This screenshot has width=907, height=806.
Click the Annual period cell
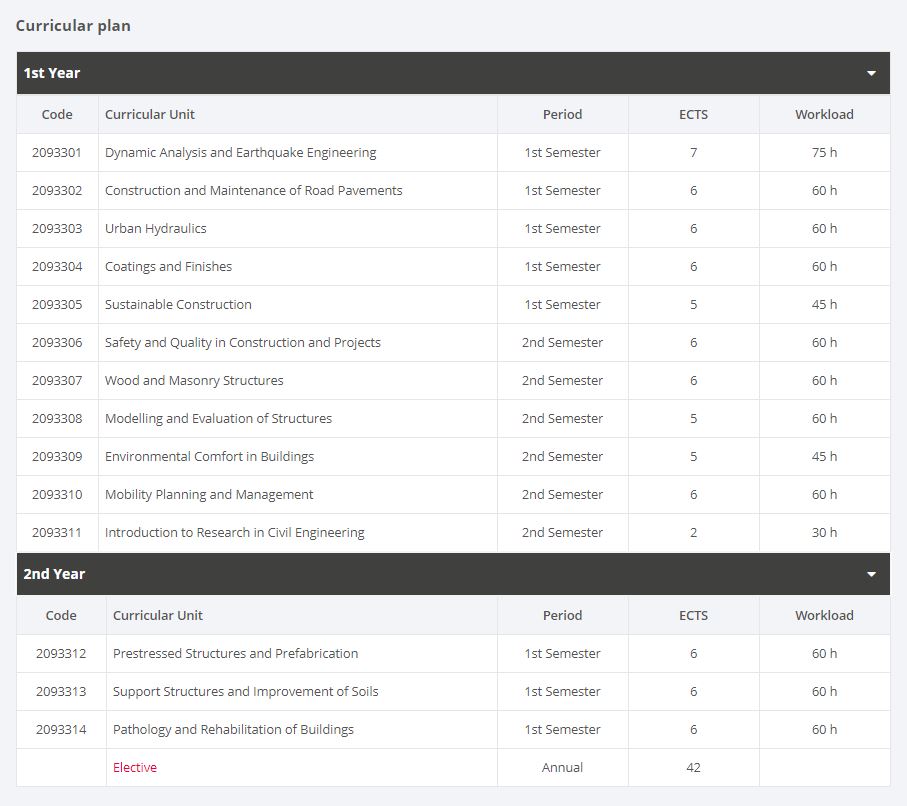562,767
